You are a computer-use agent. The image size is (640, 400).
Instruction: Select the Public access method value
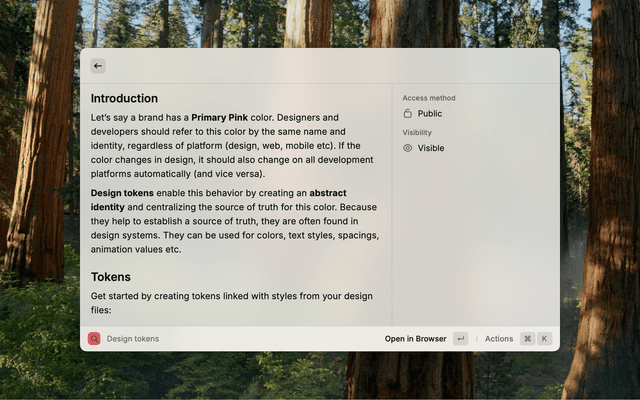(x=429, y=114)
